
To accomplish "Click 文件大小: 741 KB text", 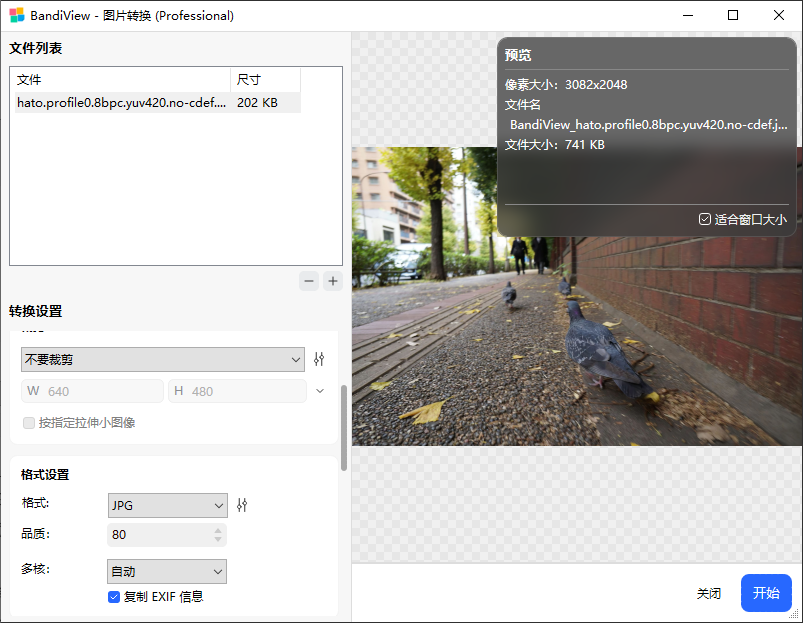I will pos(555,145).
